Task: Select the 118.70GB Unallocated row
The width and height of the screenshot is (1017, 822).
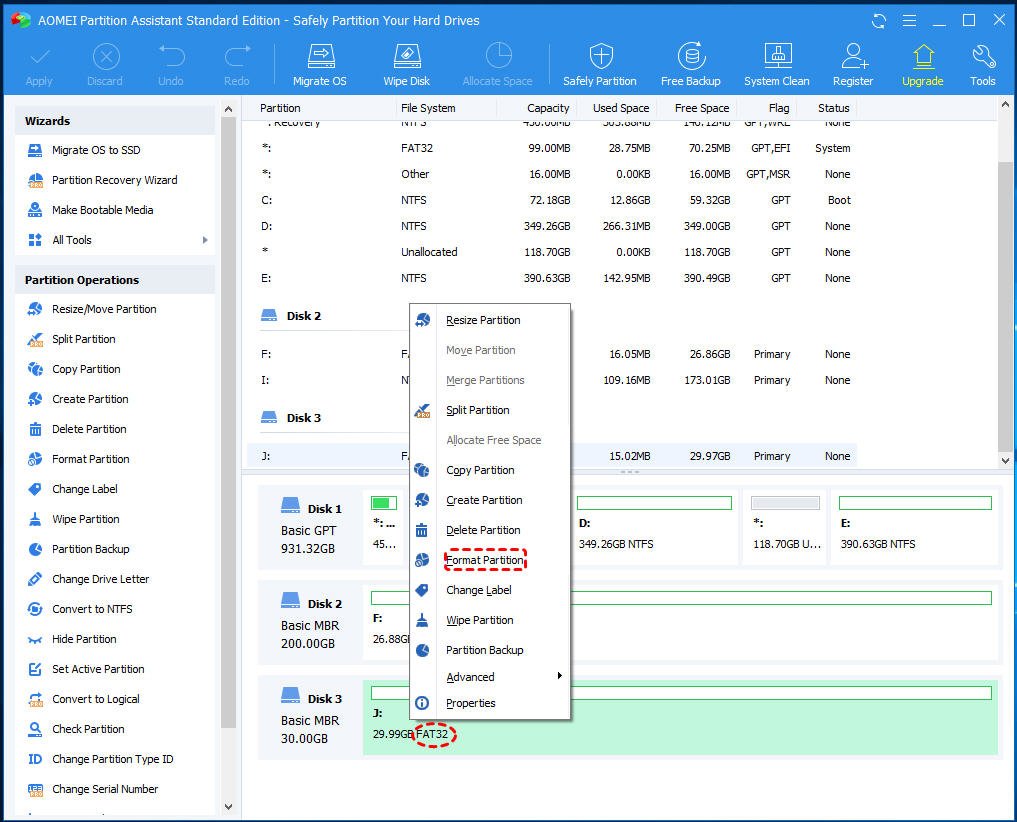Action: tap(552, 252)
